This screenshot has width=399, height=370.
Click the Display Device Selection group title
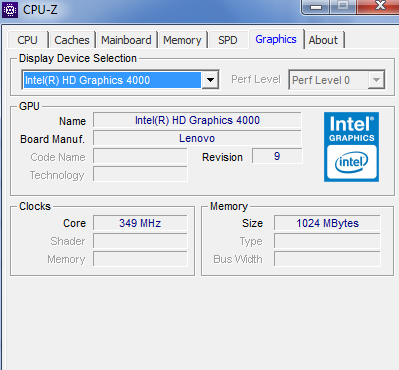[78, 58]
